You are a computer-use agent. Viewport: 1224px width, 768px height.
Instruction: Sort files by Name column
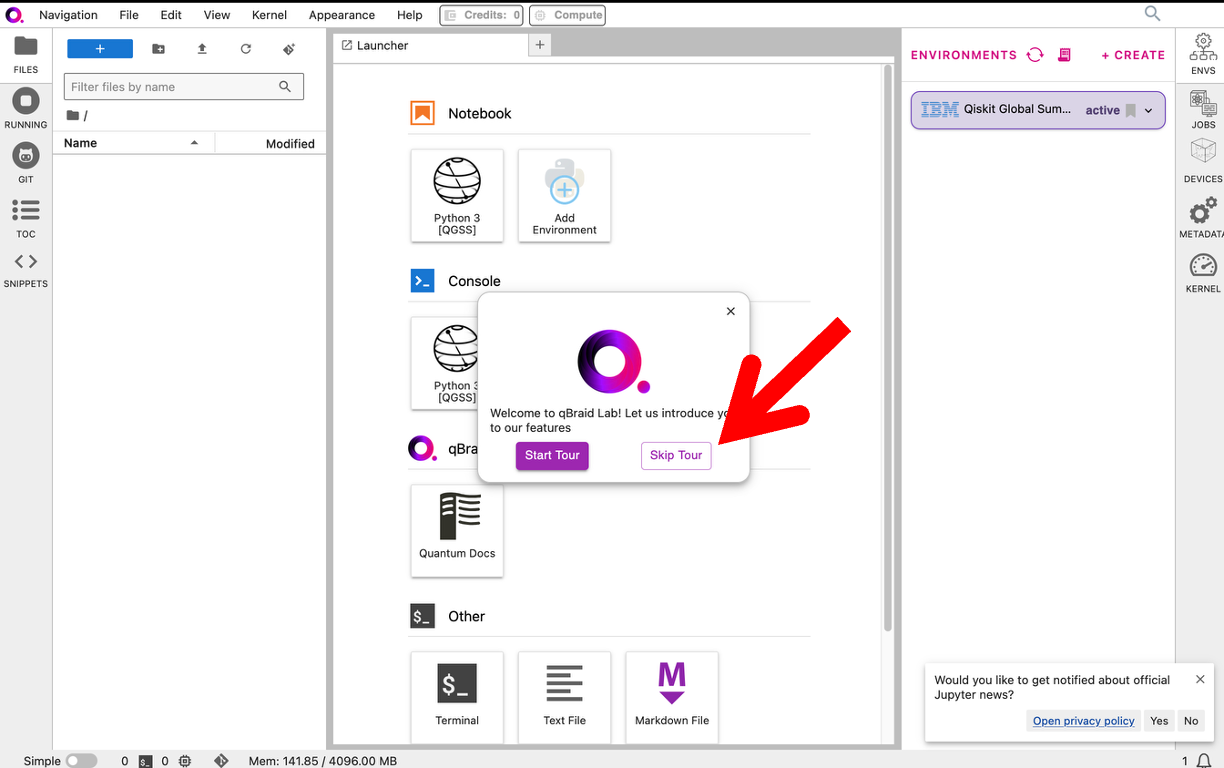pyautogui.click(x=133, y=143)
